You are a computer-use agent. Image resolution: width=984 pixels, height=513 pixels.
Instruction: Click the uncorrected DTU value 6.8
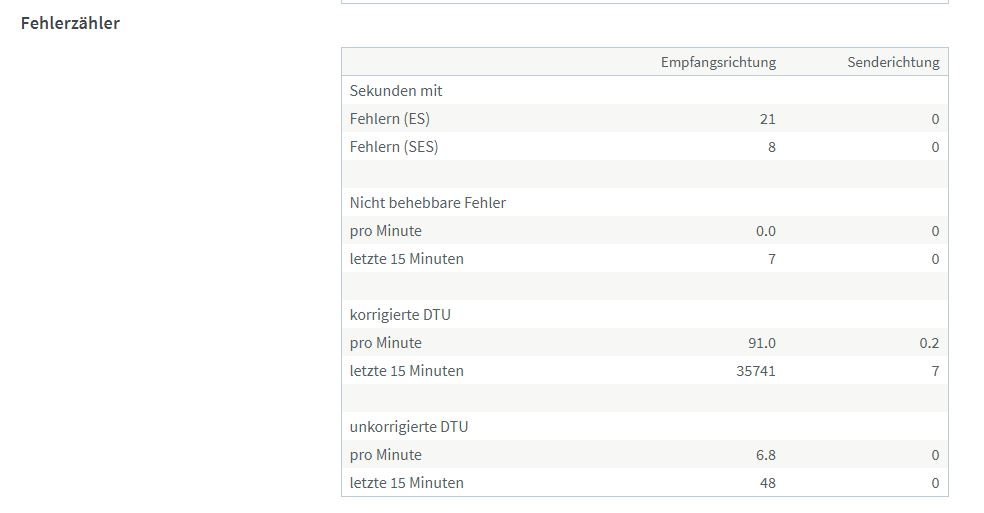point(767,455)
